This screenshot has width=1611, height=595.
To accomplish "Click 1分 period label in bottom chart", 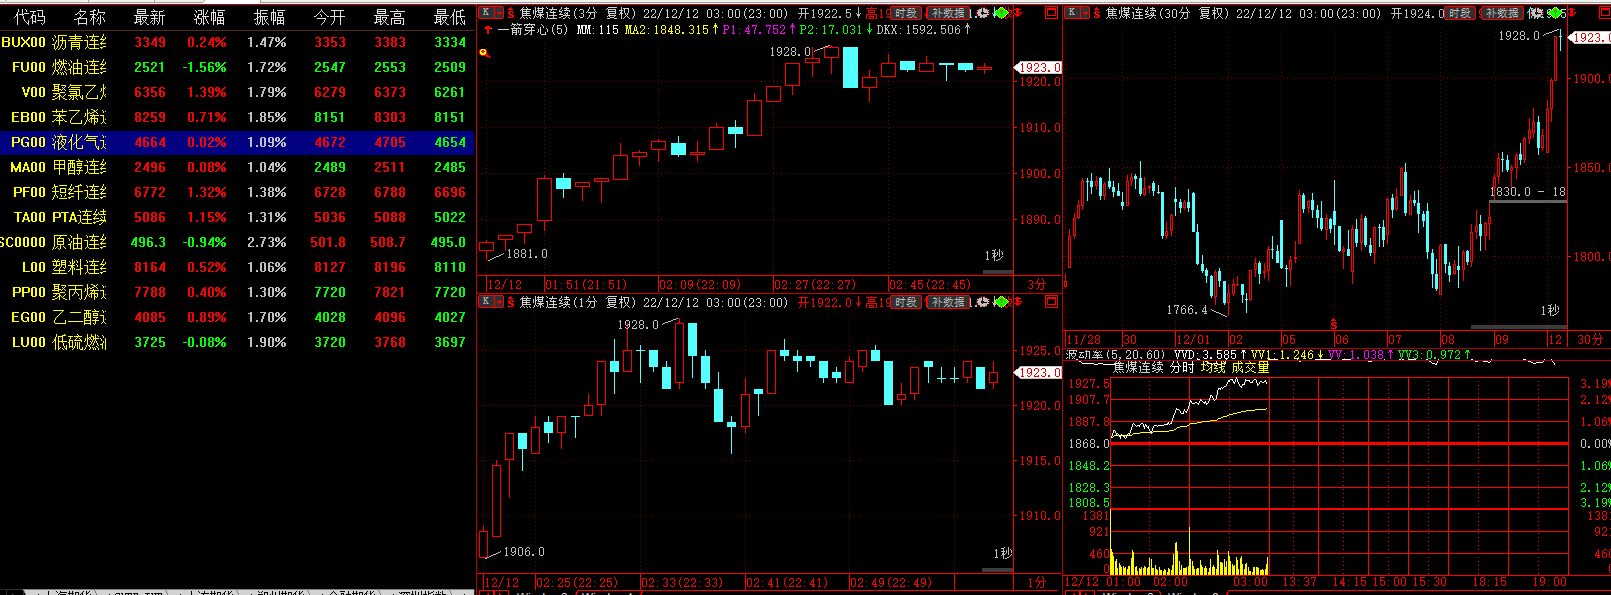I will [x=1036, y=582].
